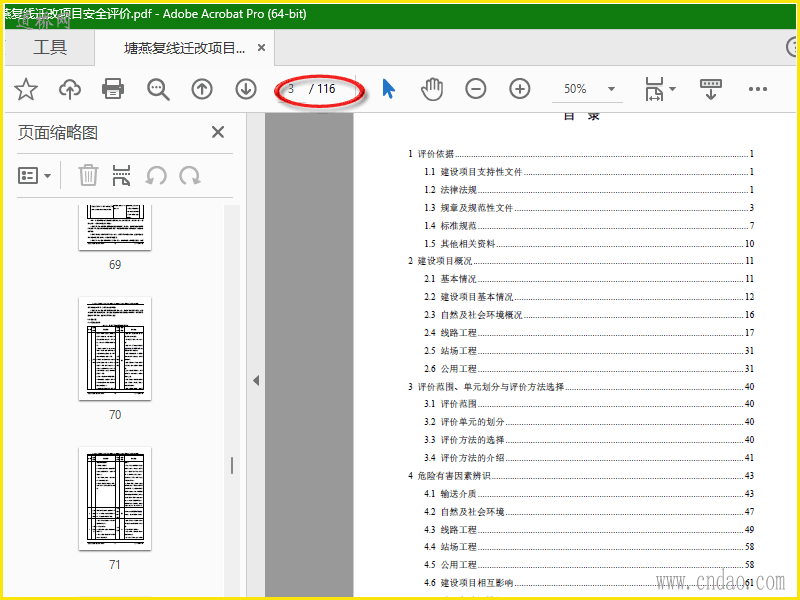Select page 71 thumbnail
The image size is (800, 600).
tap(115, 498)
